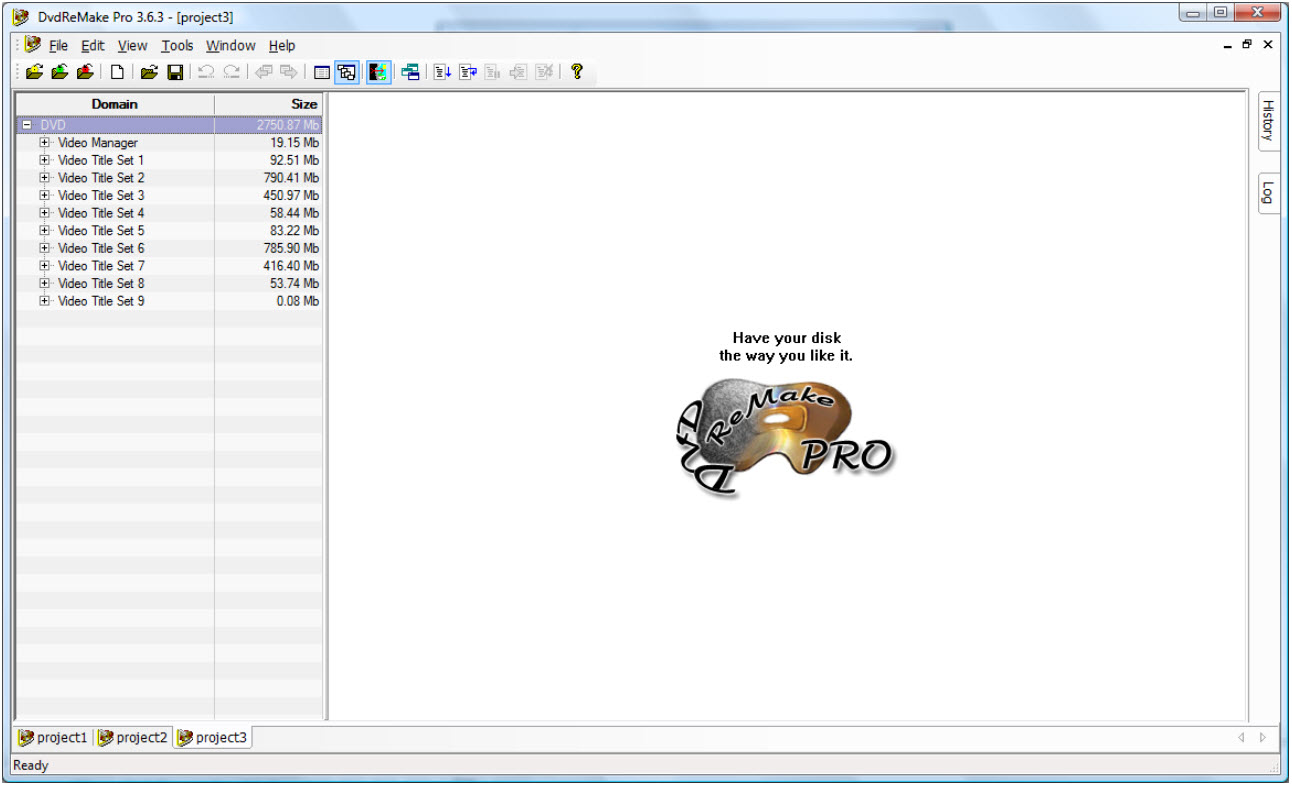Viewport: 1292px width, 788px height.
Task: Expand Video Title Set 7
Action: 44,266
